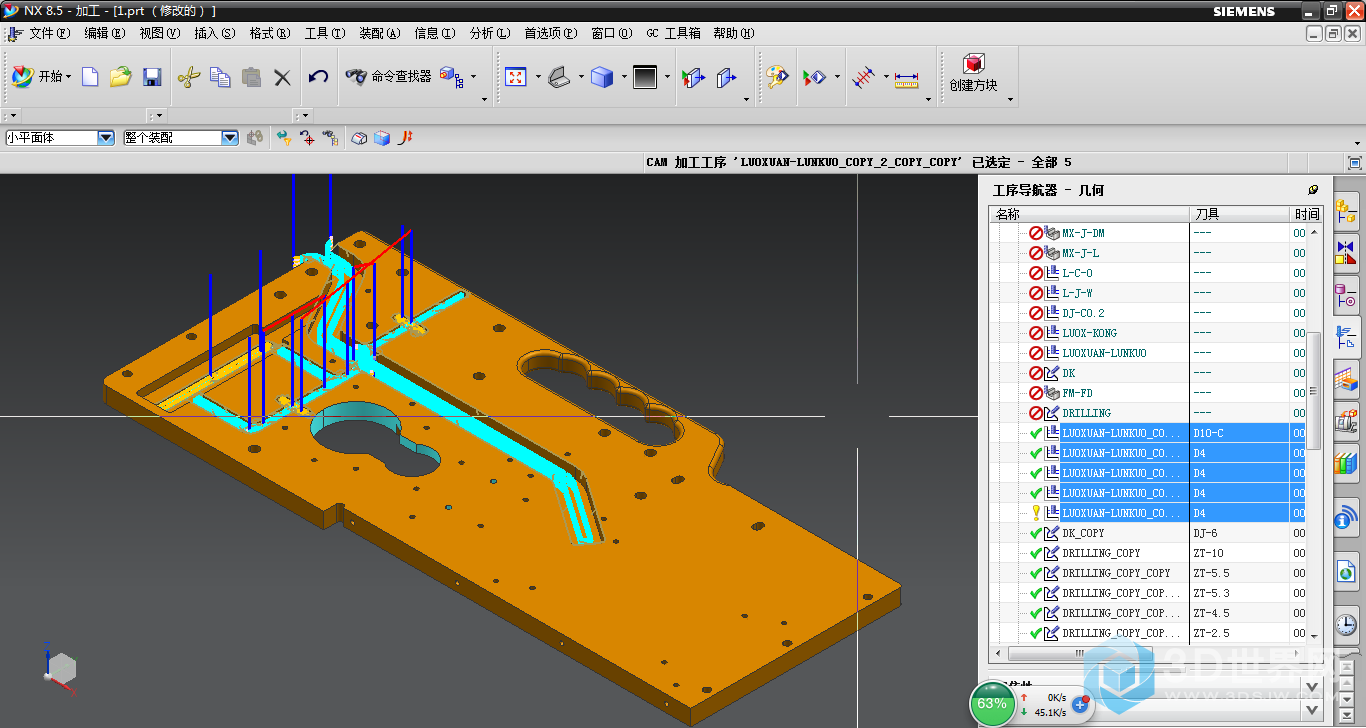The width and height of the screenshot is (1366, 728).
Task: Sort by the 刀具 column header
Action: (1240, 214)
